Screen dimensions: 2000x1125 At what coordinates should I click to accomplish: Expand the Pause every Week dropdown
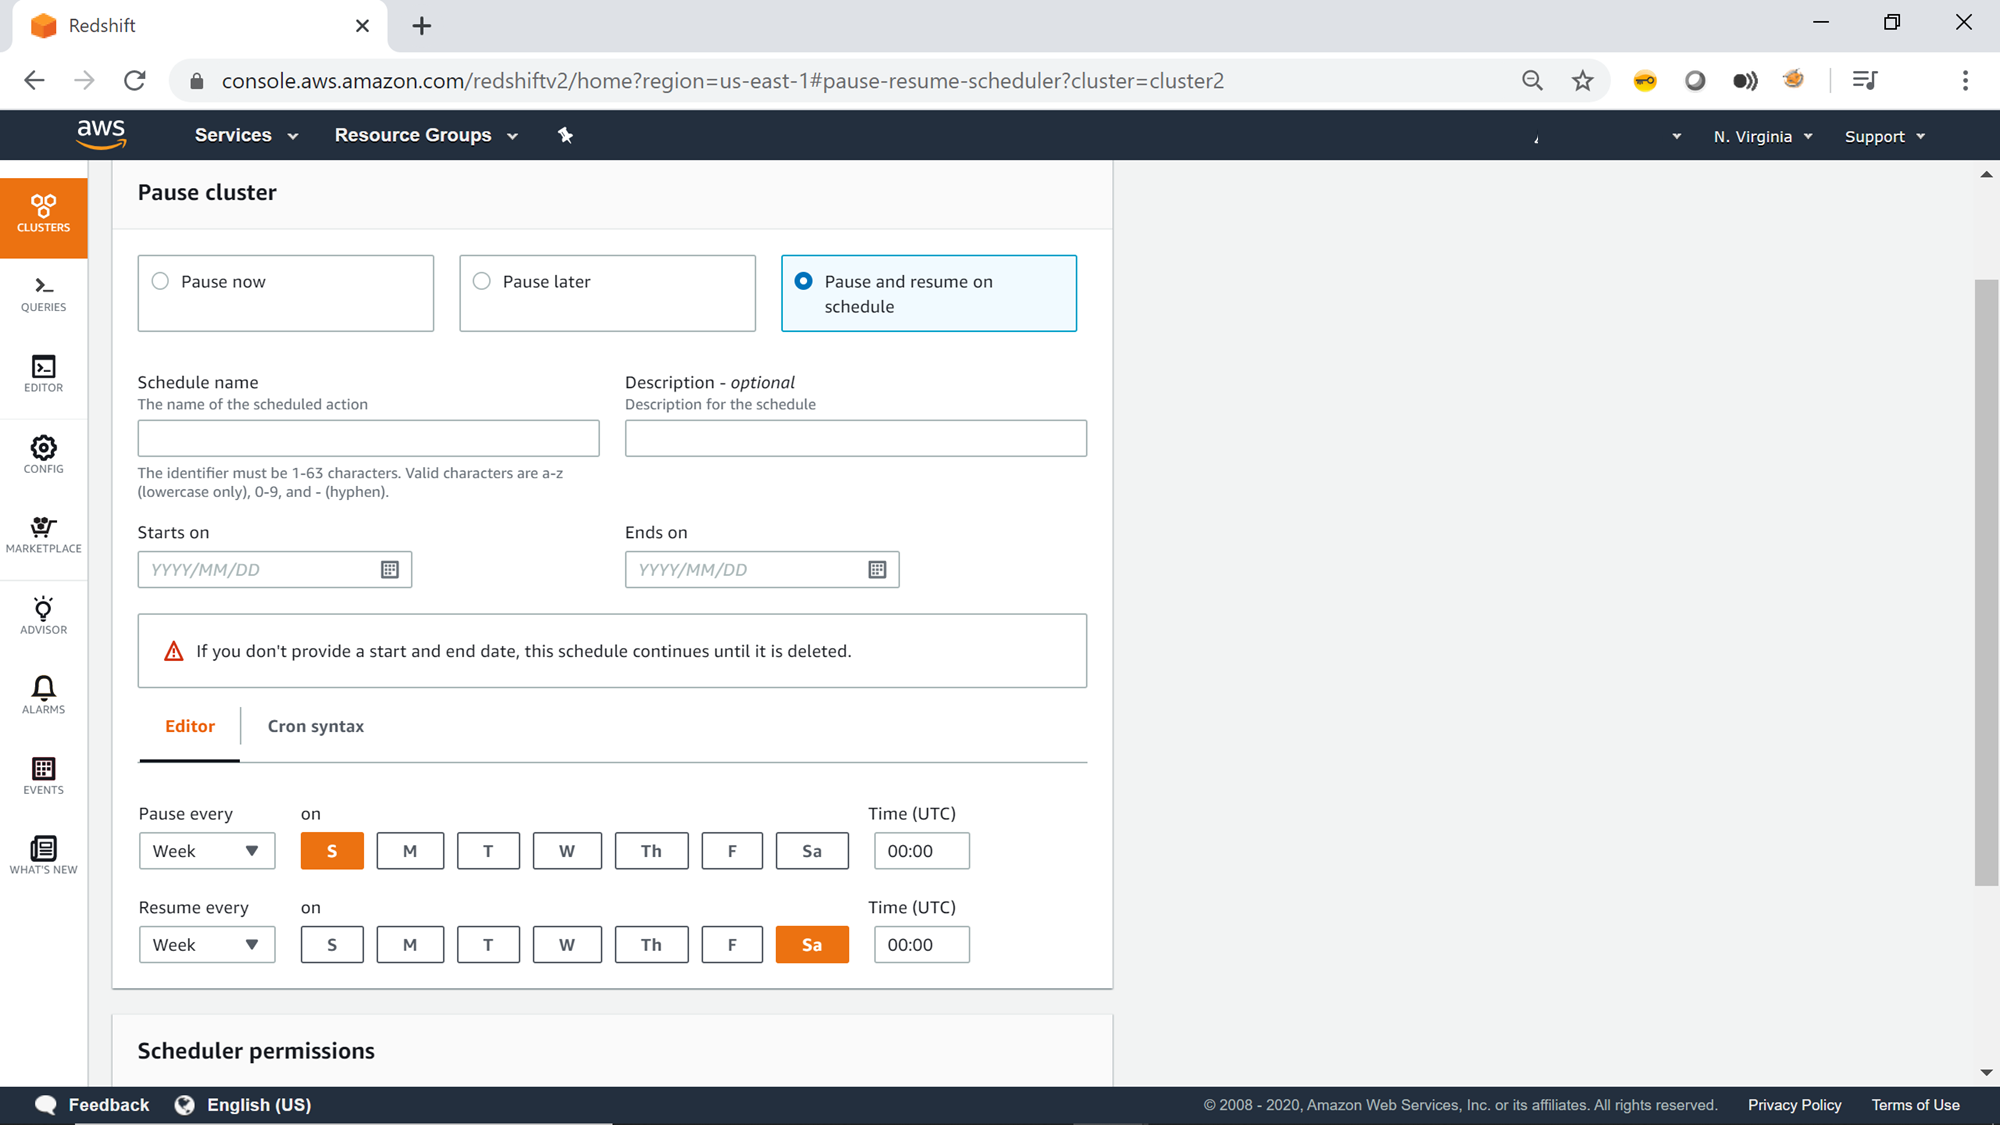pos(207,851)
